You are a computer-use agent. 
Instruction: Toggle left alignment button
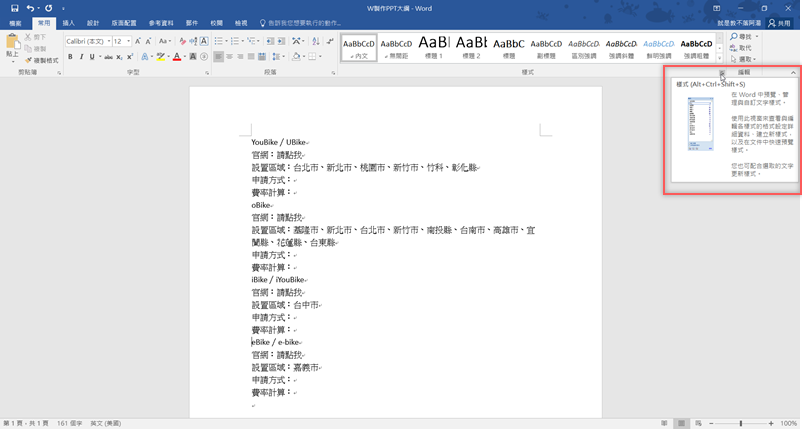pyautogui.click(x=218, y=57)
